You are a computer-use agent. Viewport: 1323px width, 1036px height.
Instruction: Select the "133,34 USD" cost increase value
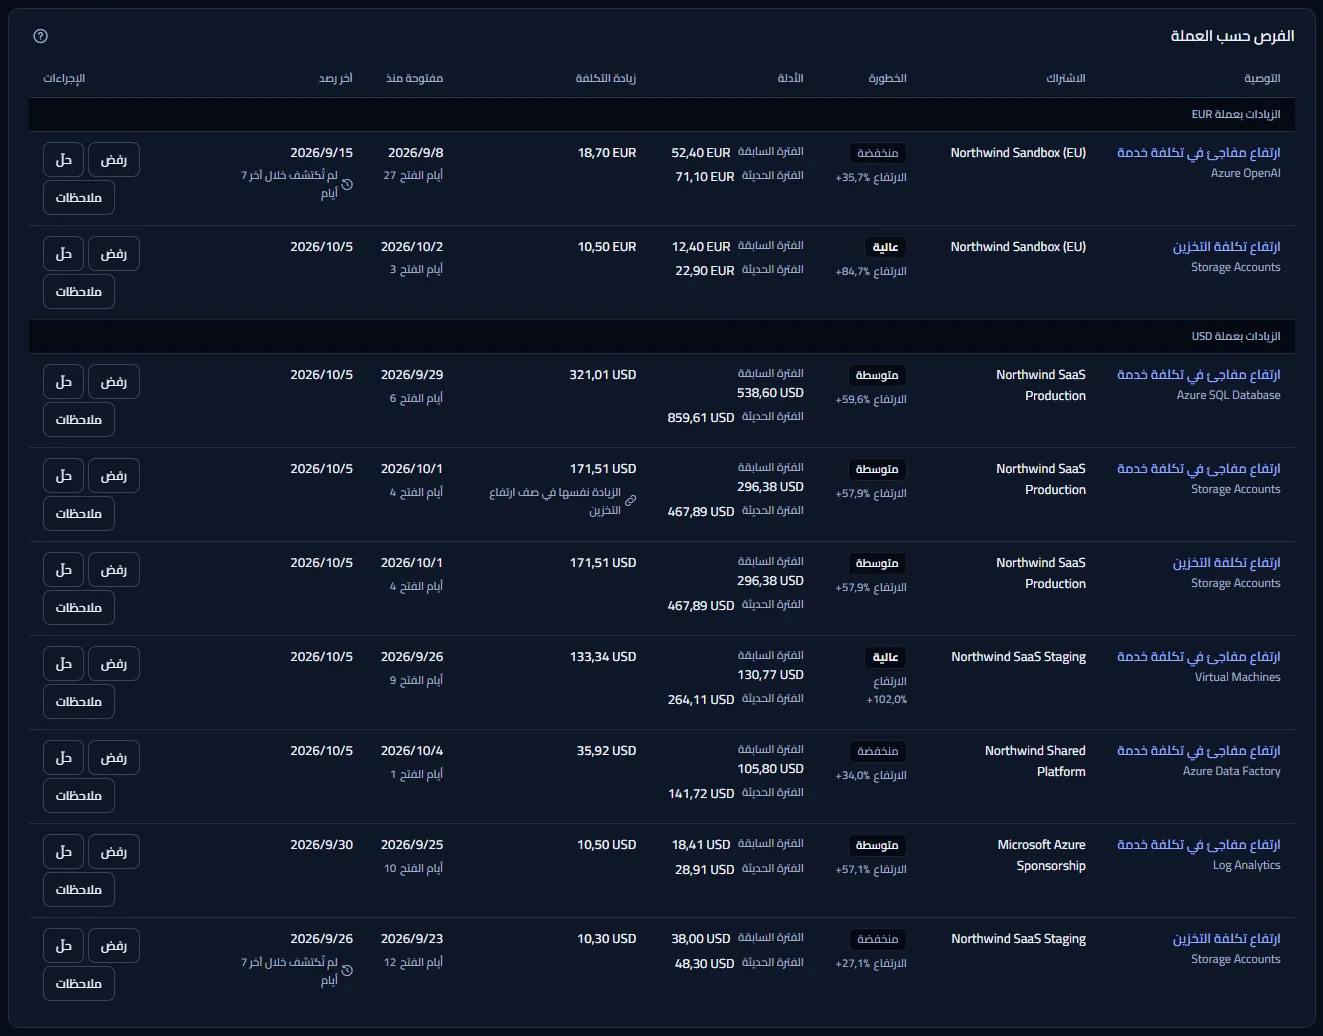603,657
